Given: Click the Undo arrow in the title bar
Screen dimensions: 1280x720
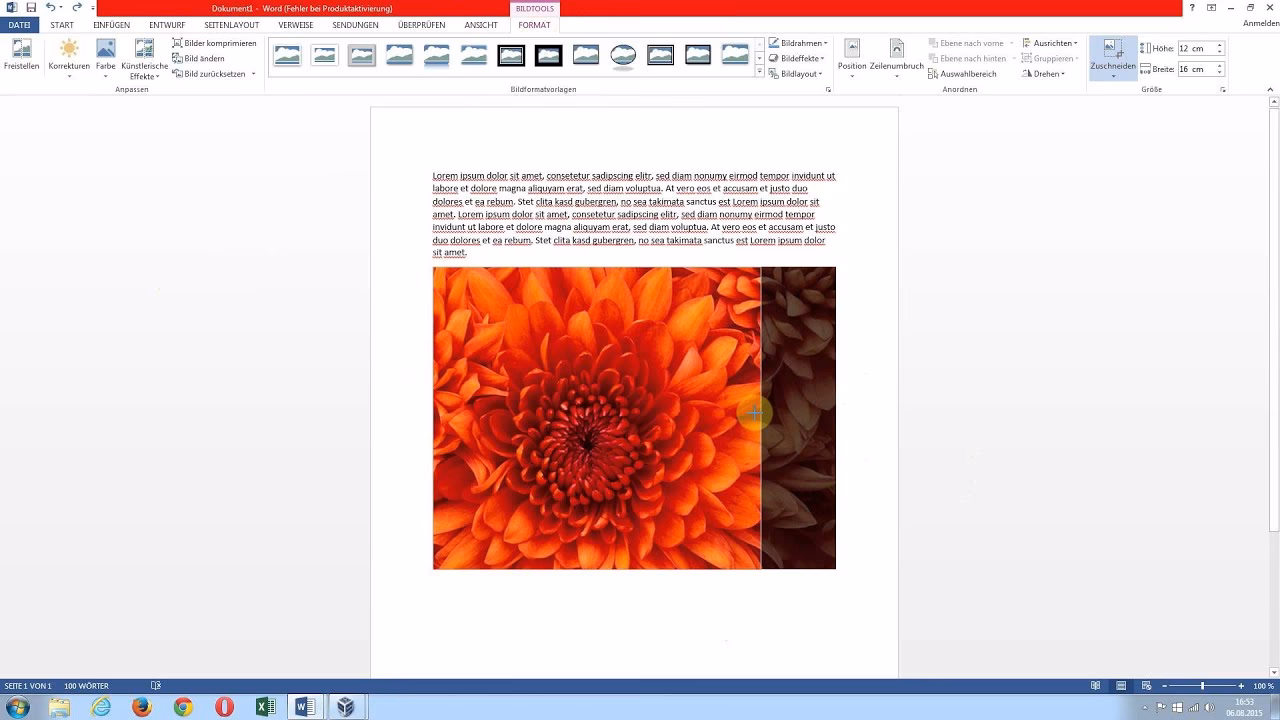Looking at the screenshot, I should click(50, 8).
